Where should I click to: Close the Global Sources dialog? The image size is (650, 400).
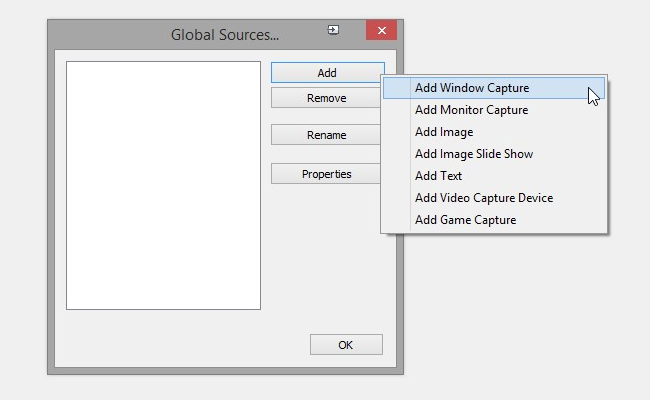coord(381,30)
